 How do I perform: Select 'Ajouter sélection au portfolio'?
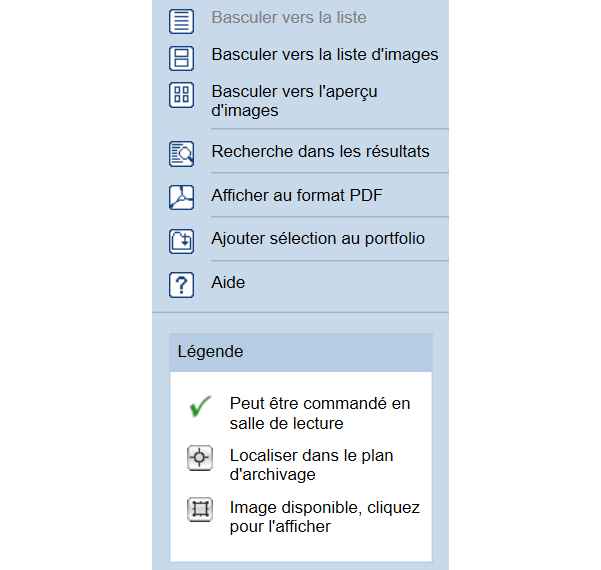point(318,239)
